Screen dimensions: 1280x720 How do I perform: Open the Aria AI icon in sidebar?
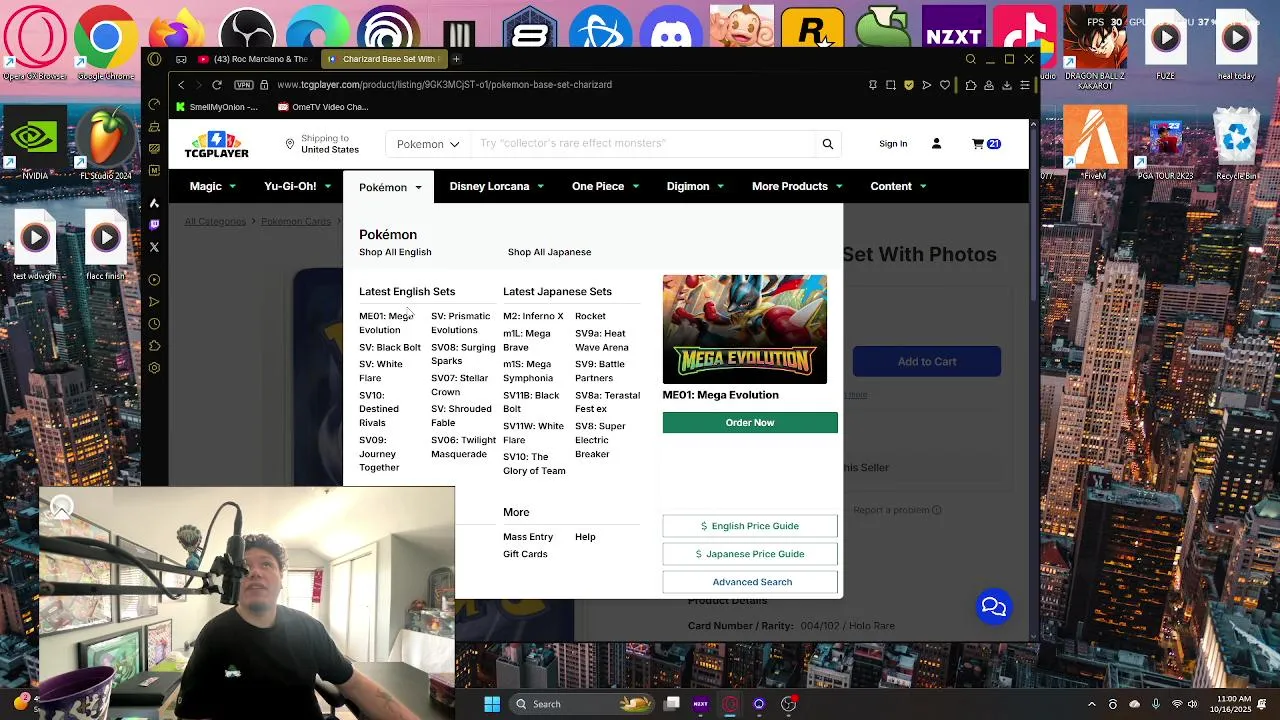click(154, 203)
